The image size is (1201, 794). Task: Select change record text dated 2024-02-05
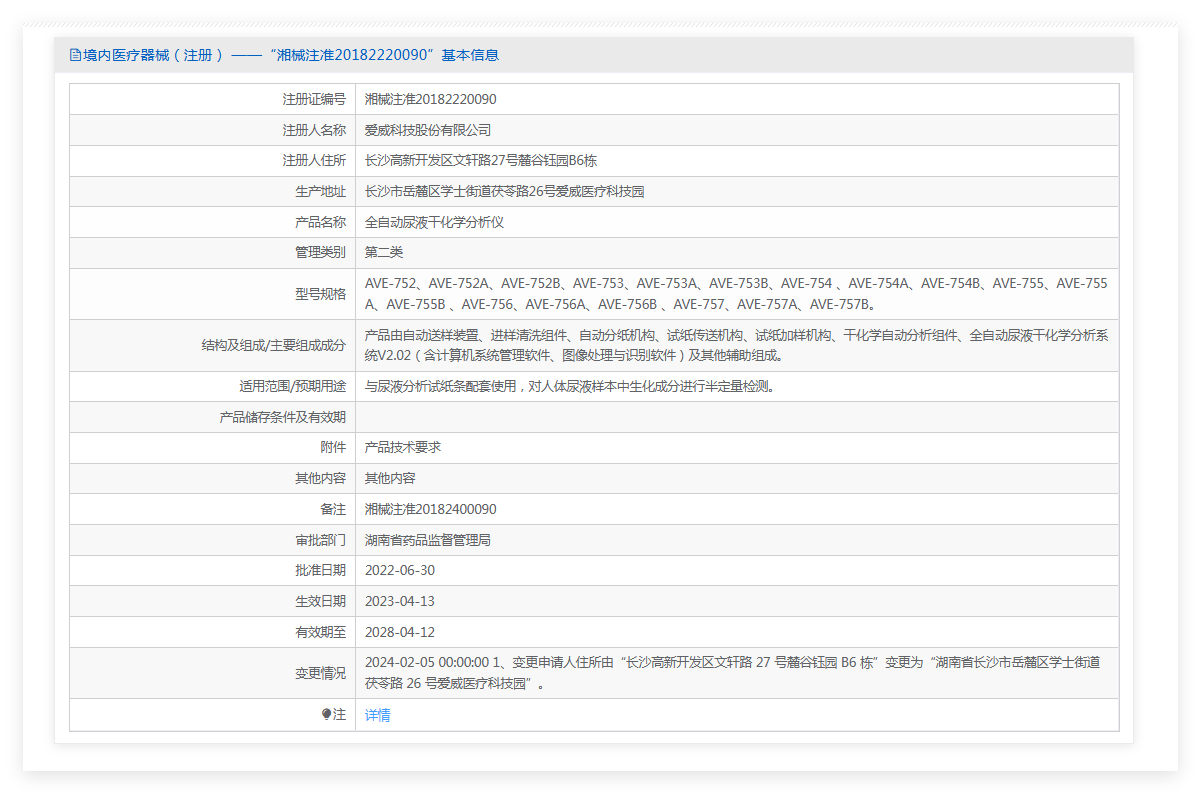733,673
